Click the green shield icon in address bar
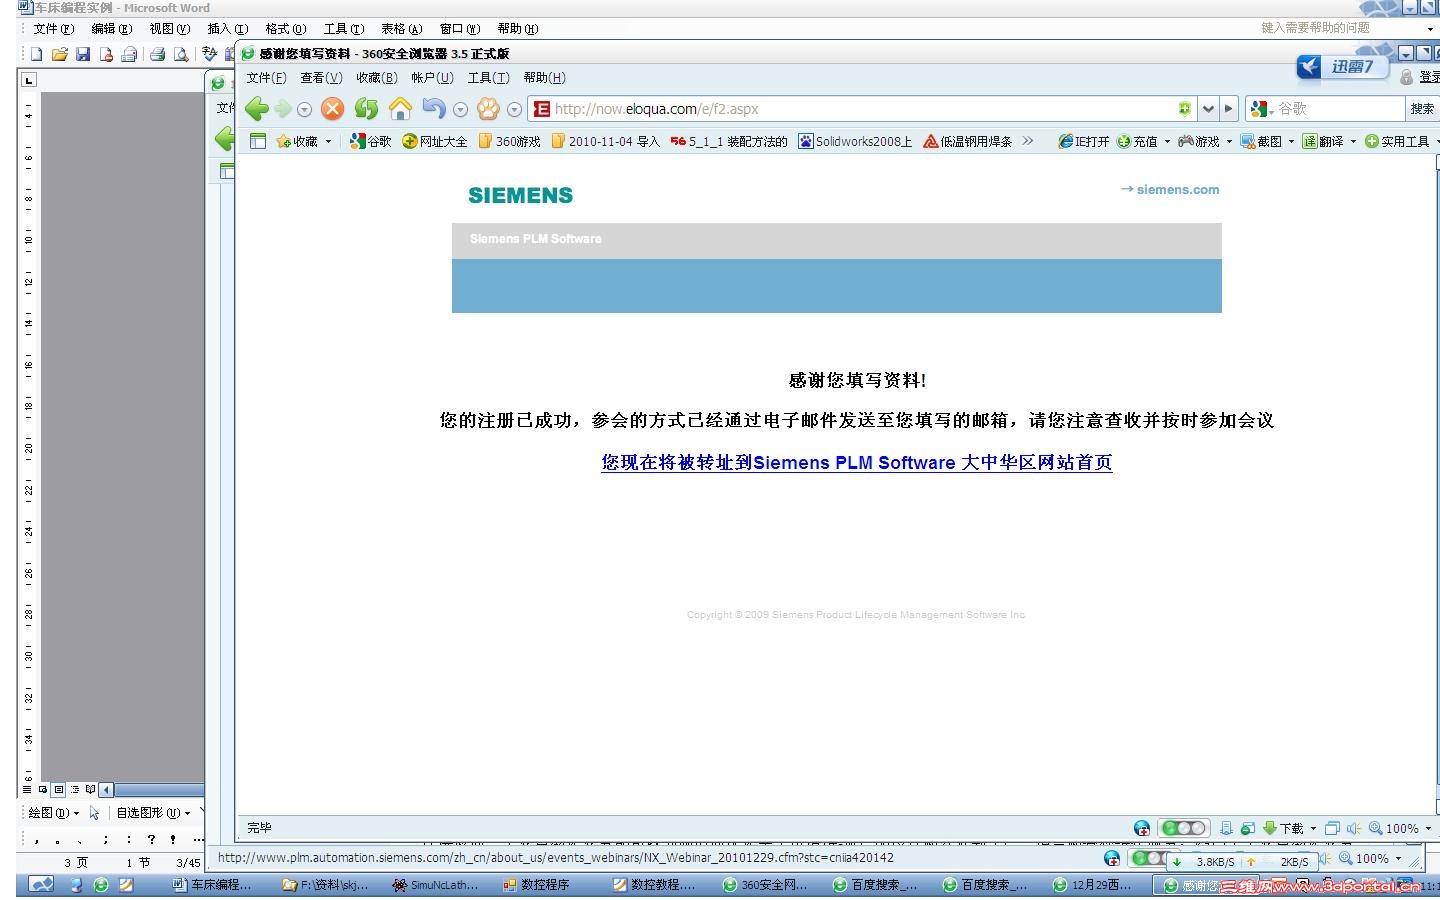Screen dimensions: 1440x900 pyautogui.click(x=1185, y=109)
